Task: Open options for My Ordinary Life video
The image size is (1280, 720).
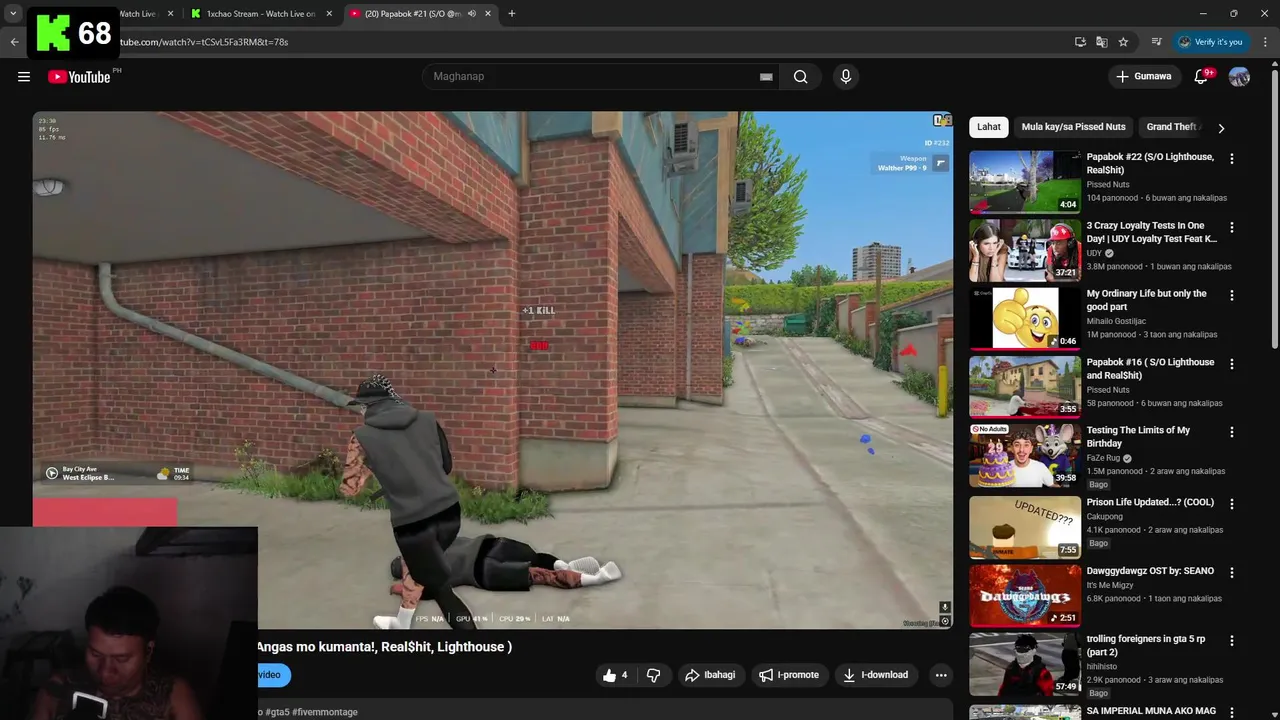Action: point(1232,296)
